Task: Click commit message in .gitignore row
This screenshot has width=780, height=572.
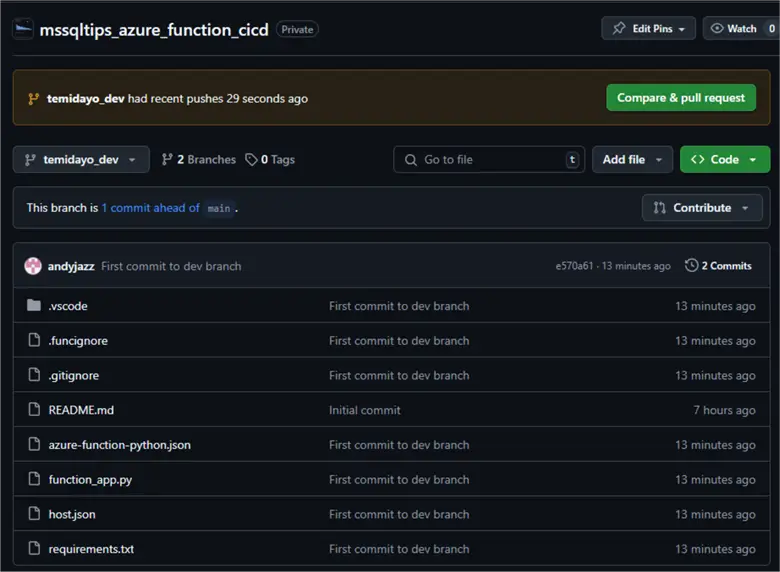Action: click(399, 376)
